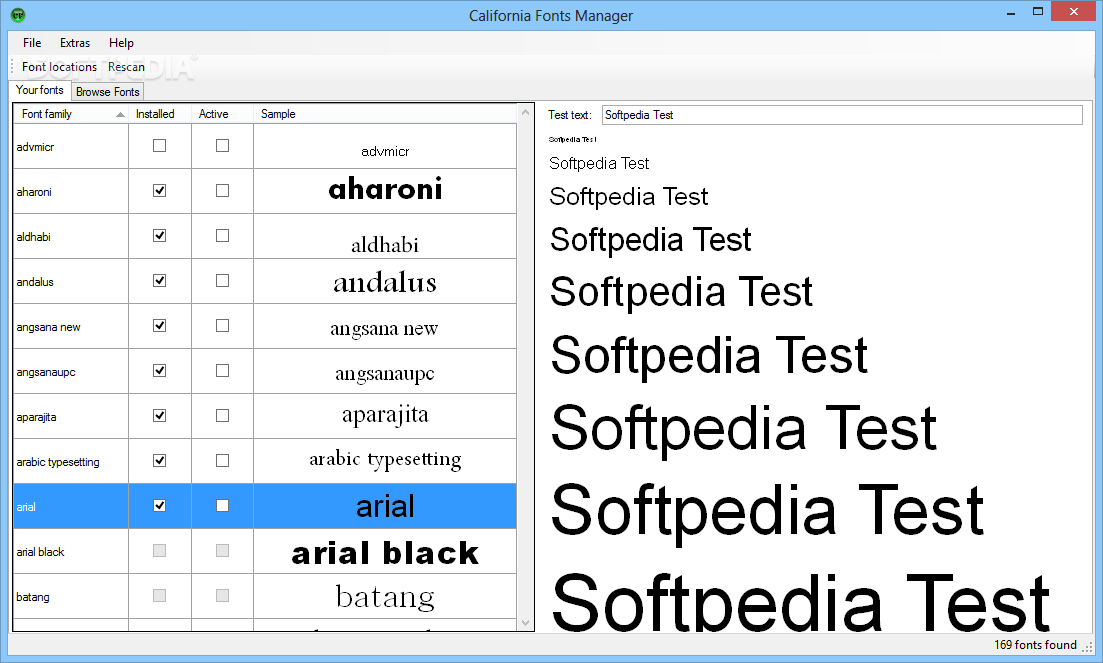Uncheck Installed checkbox for arabic typesetting
This screenshot has width=1103, height=663.
point(160,461)
